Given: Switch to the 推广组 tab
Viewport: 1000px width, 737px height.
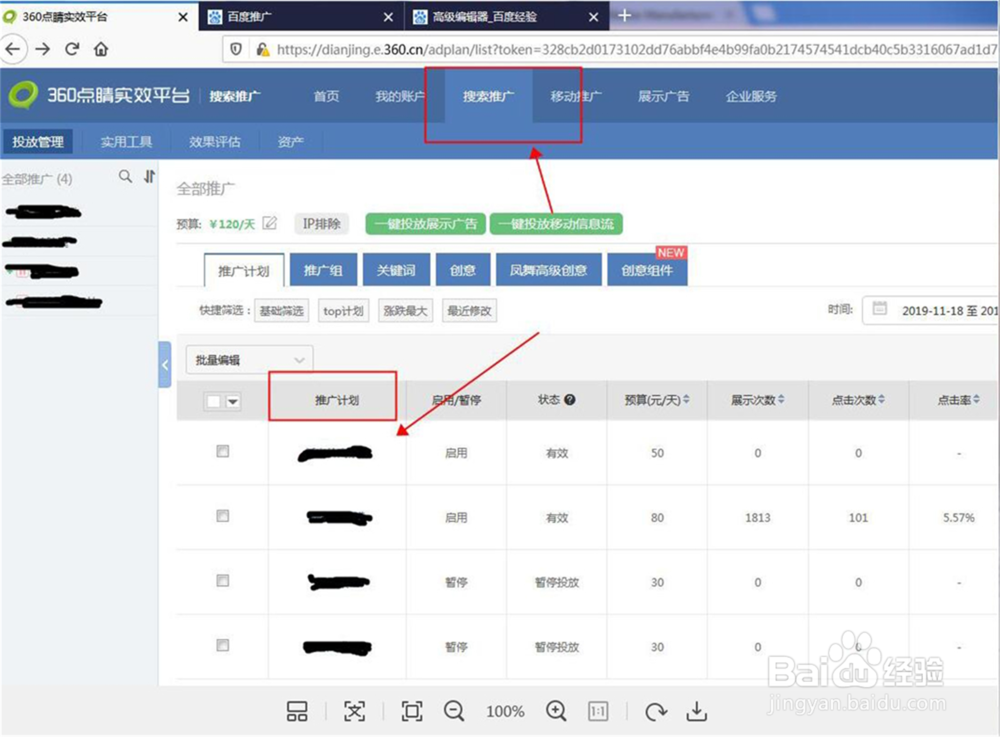Looking at the screenshot, I should click(323, 269).
